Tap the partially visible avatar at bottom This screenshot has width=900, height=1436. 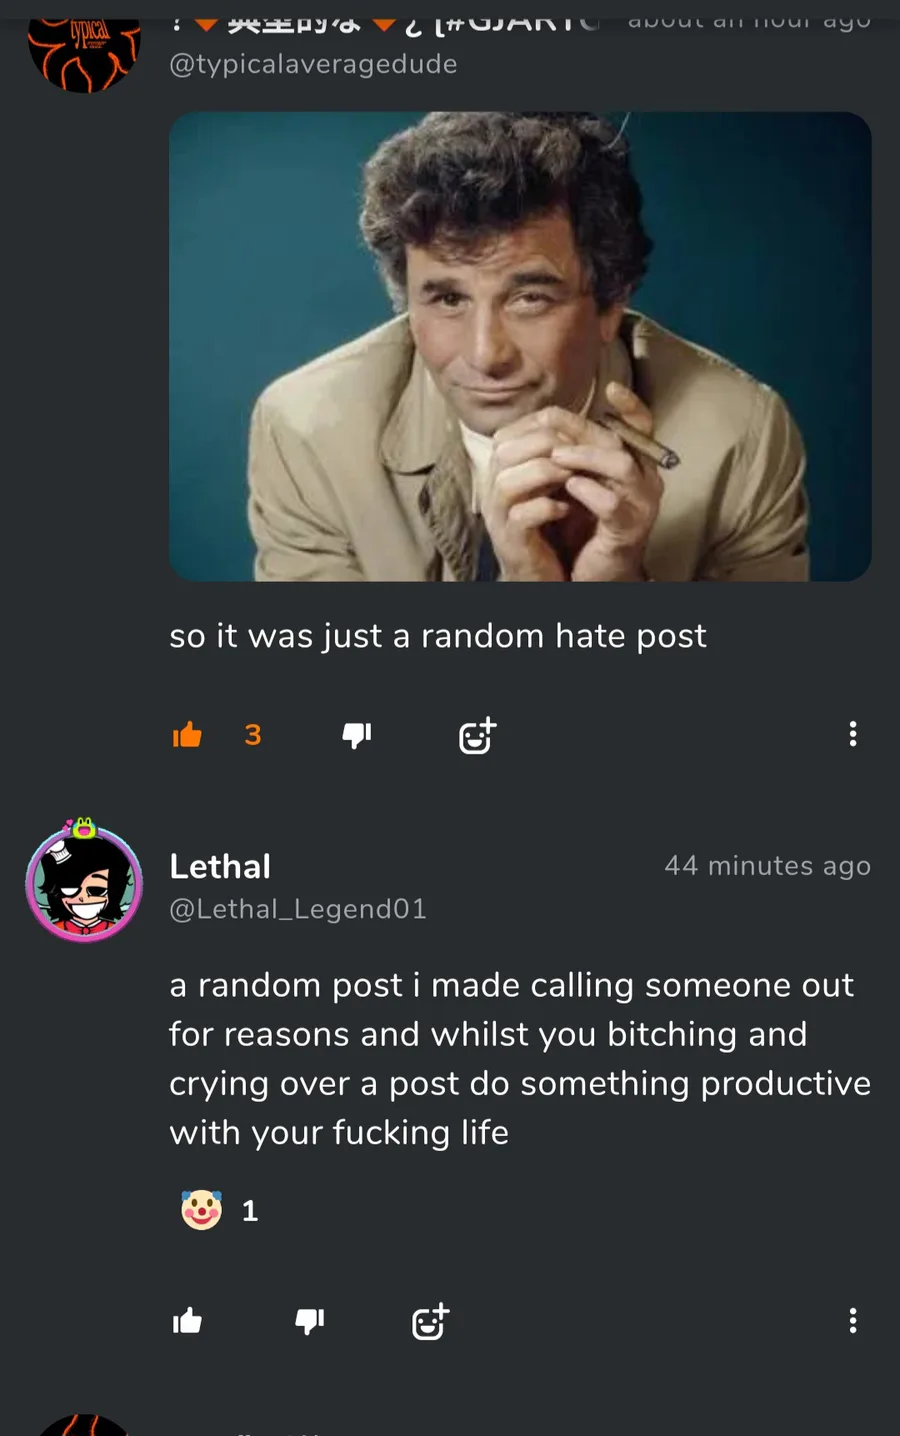(84, 1426)
